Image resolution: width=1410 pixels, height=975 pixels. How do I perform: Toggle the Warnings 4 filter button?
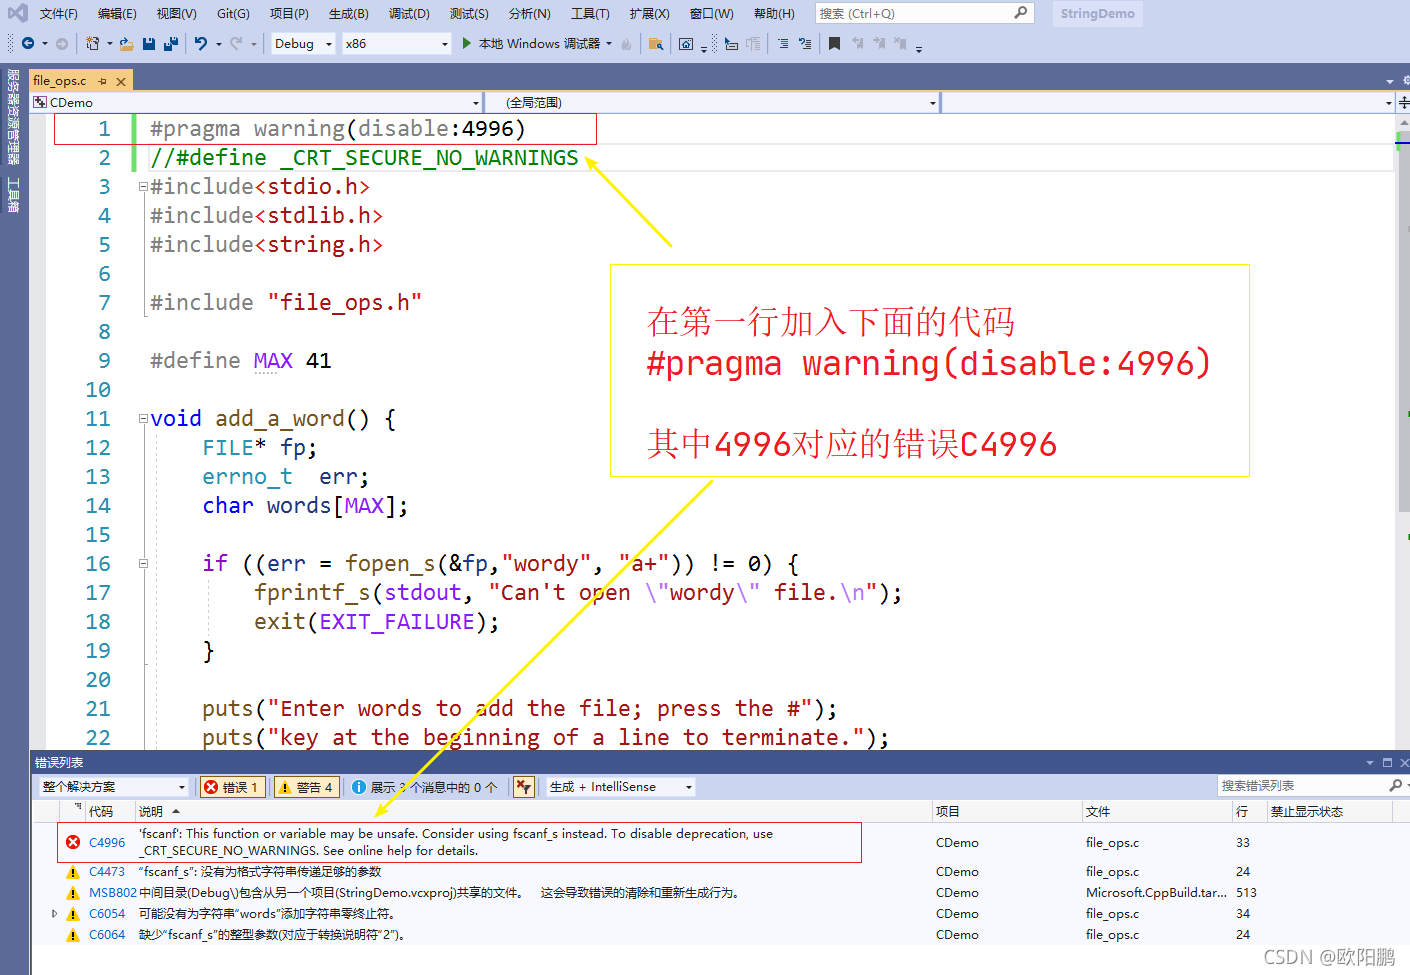coord(307,787)
